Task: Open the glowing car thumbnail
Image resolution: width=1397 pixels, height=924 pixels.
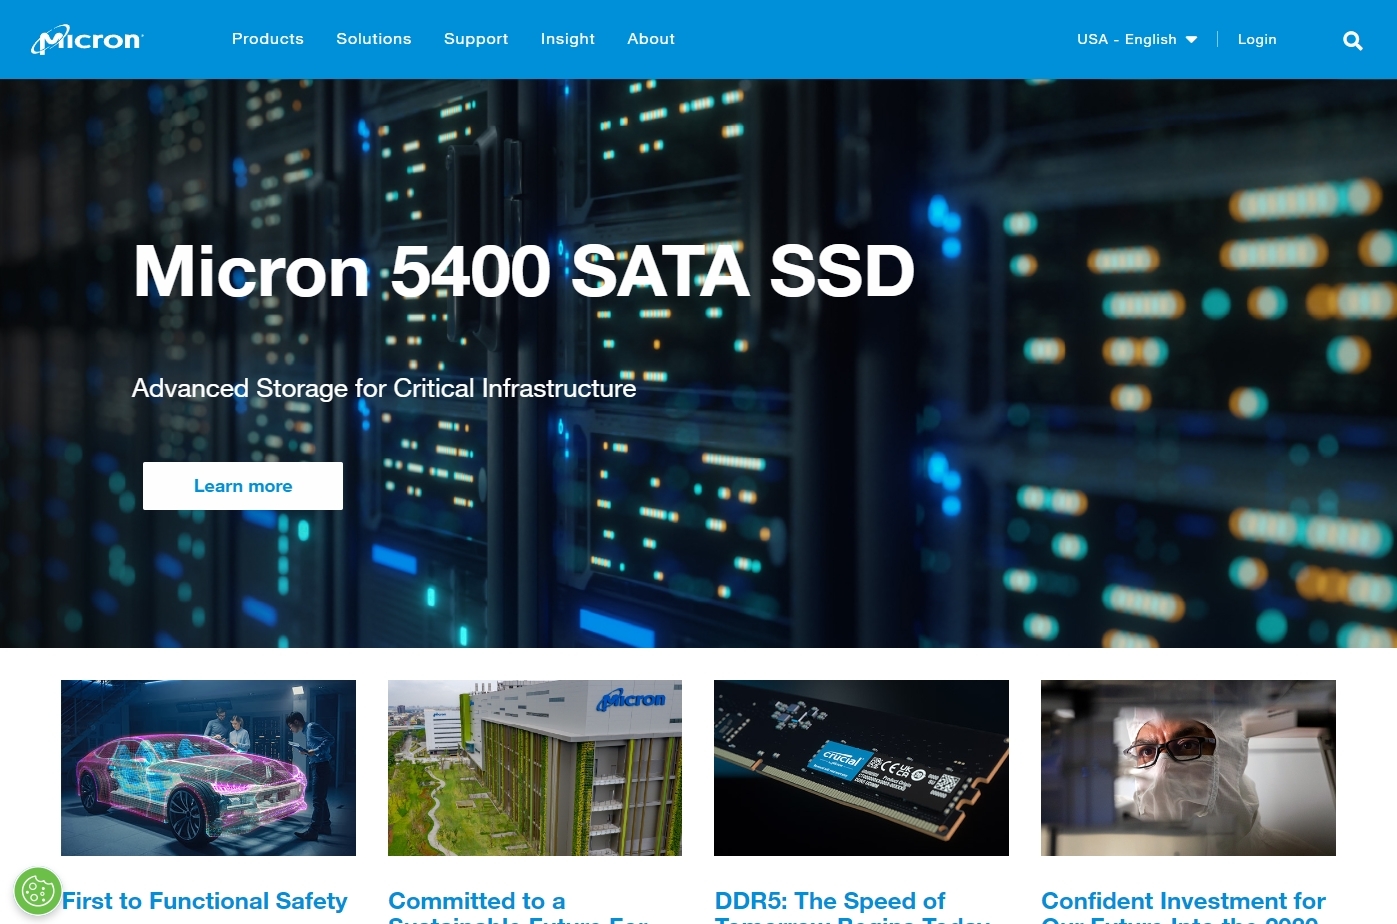Action: tap(208, 768)
